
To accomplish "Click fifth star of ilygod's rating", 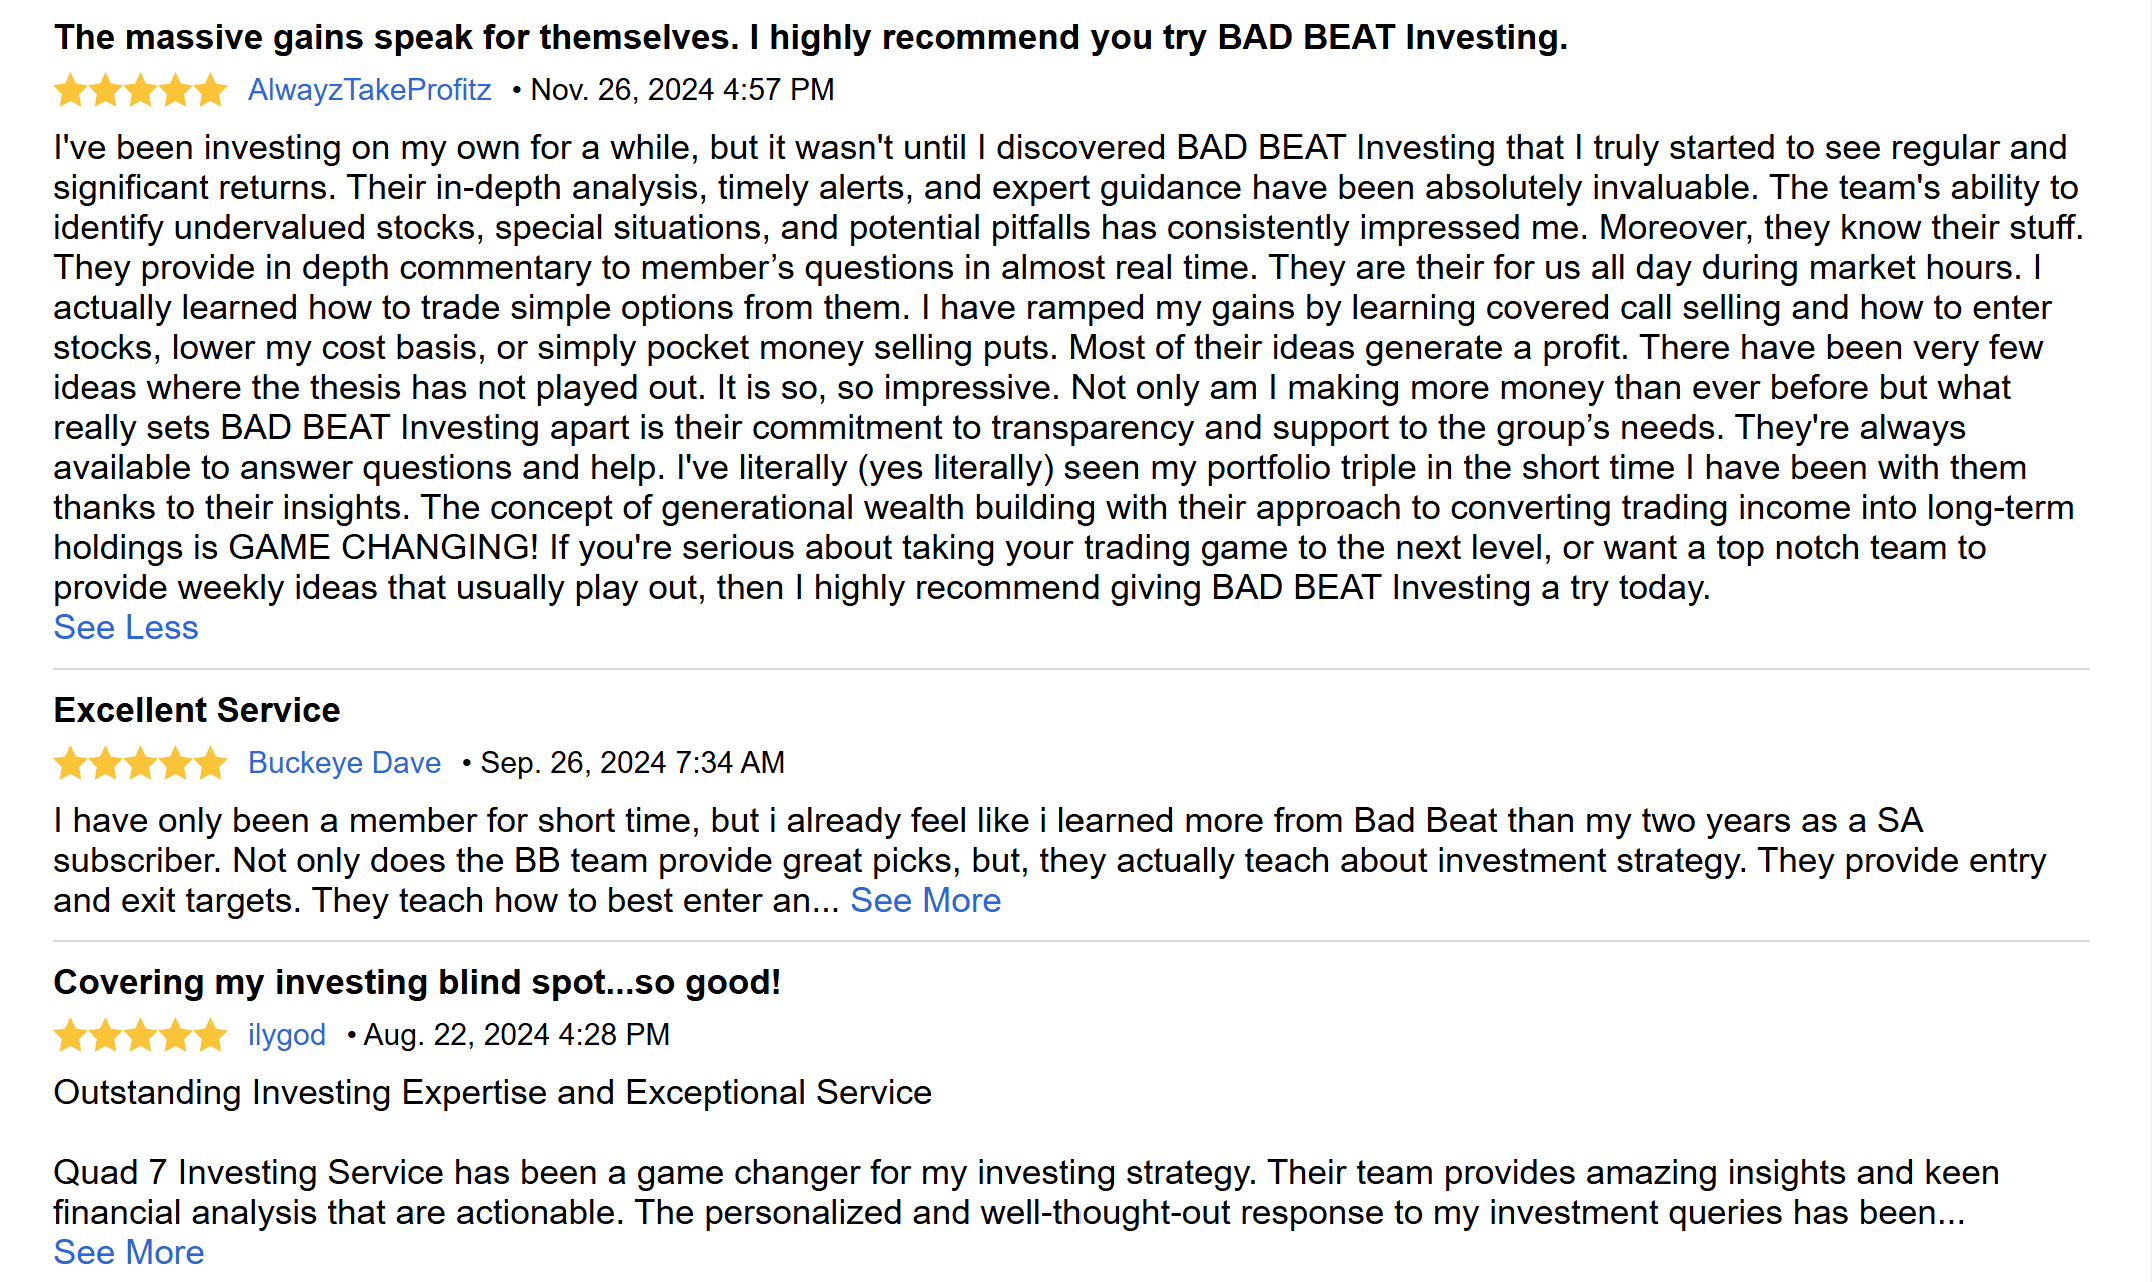I will (210, 1036).
